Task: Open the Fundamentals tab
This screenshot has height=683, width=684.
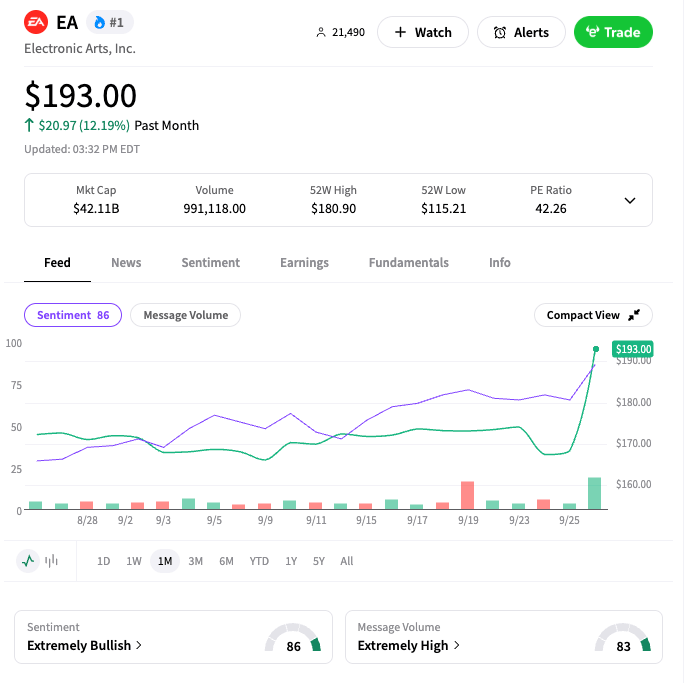Action: click(x=409, y=263)
